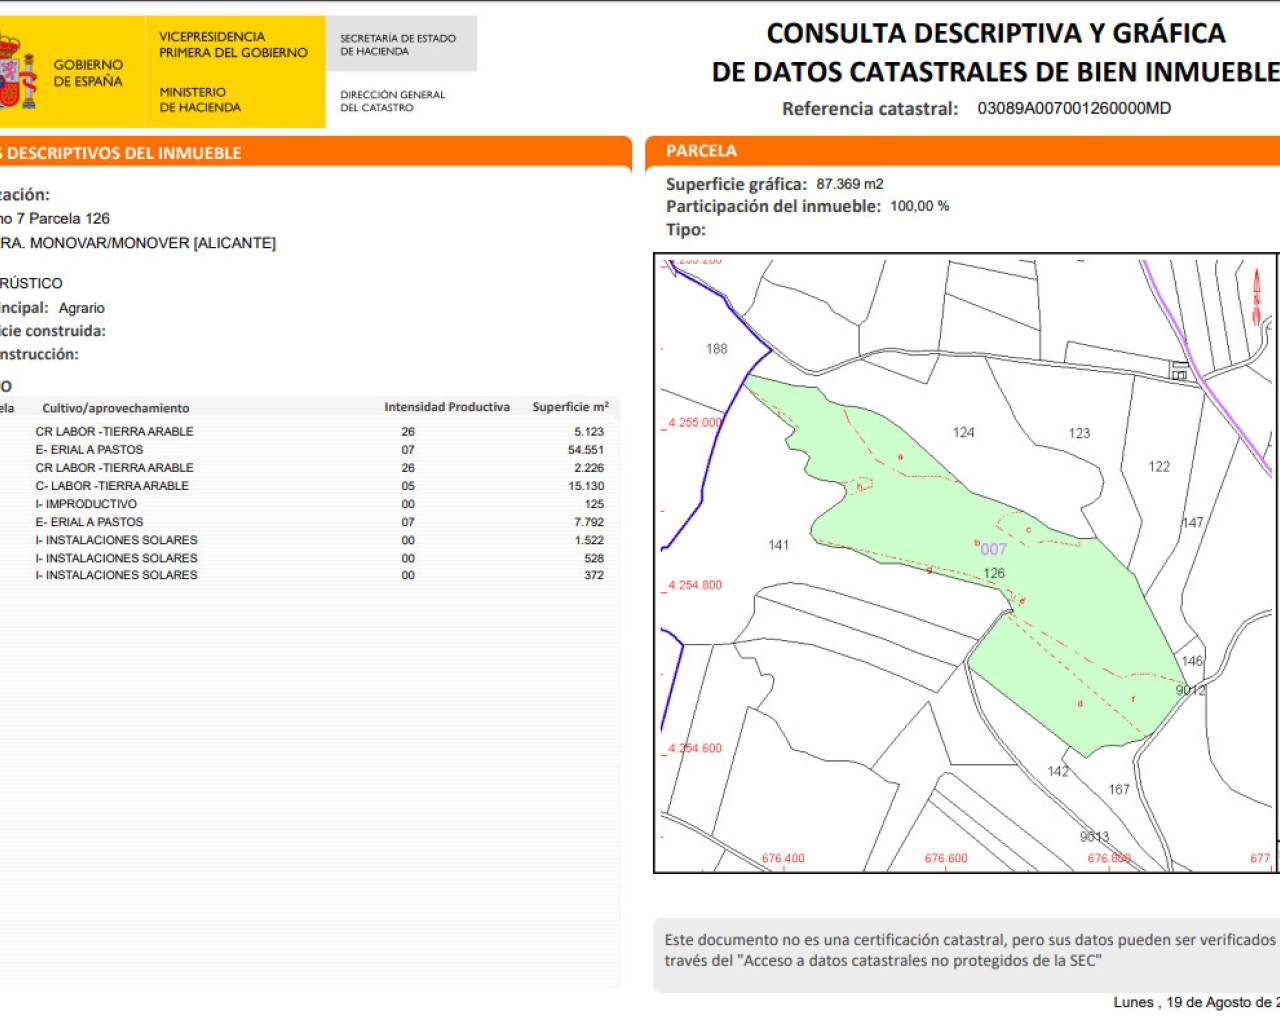
Task: Click the Gobierno de España logo text
Action: (88, 73)
